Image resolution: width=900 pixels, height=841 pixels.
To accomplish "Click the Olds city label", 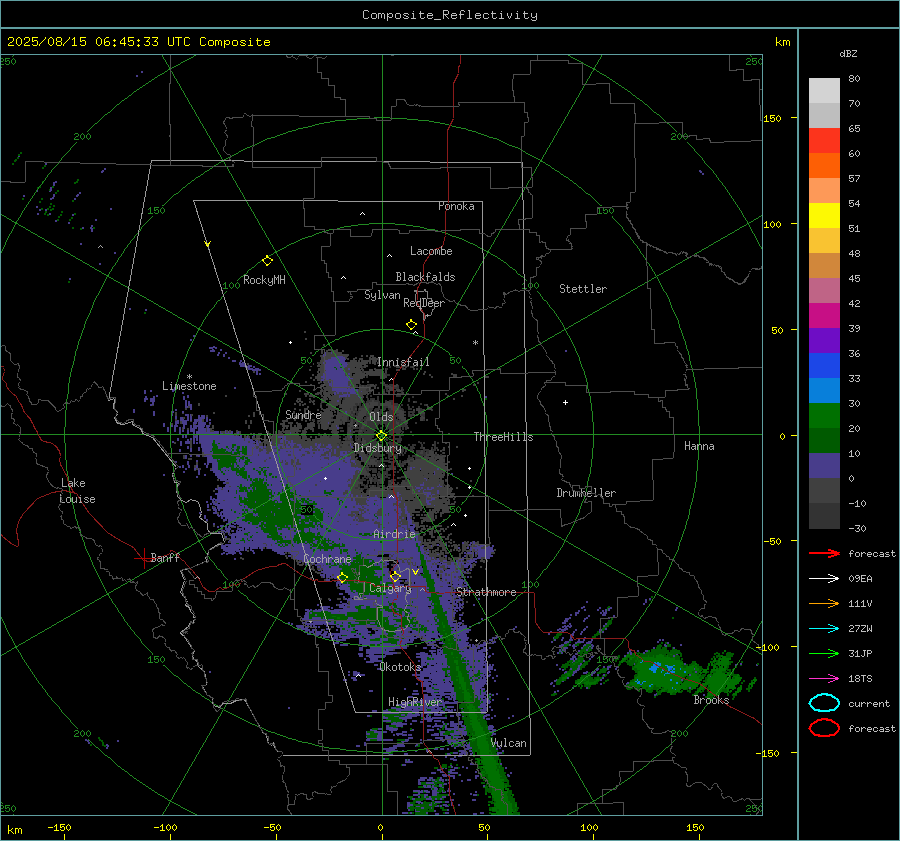I will coord(381,417).
